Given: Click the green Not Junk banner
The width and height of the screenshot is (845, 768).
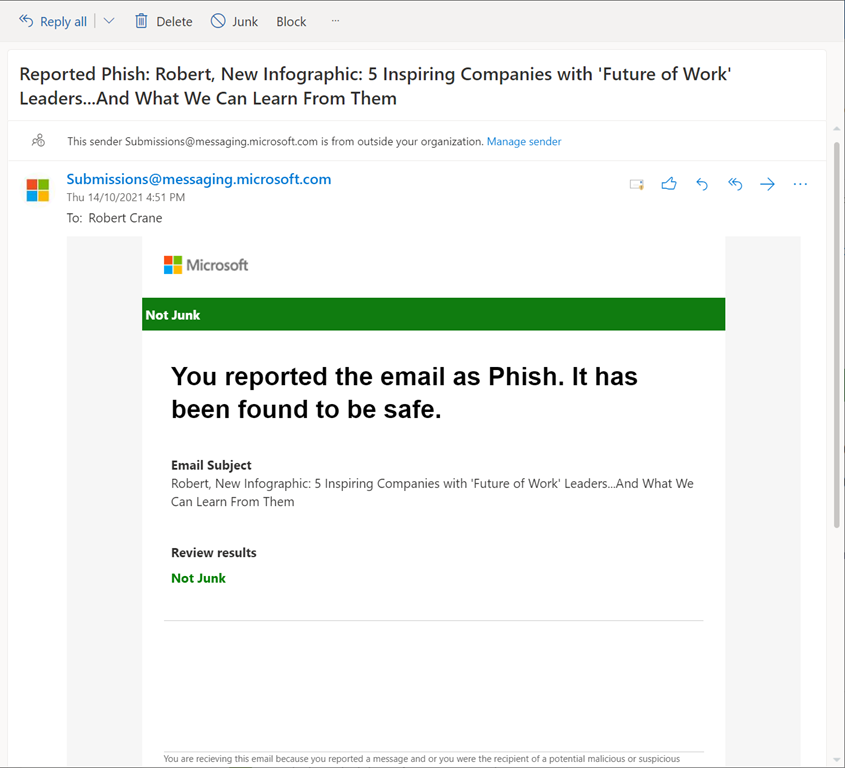Looking at the screenshot, I should click(x=433, y=314).
